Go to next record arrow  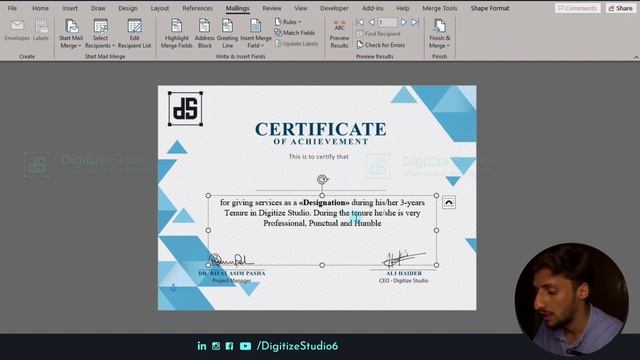[x=404, y=22]
